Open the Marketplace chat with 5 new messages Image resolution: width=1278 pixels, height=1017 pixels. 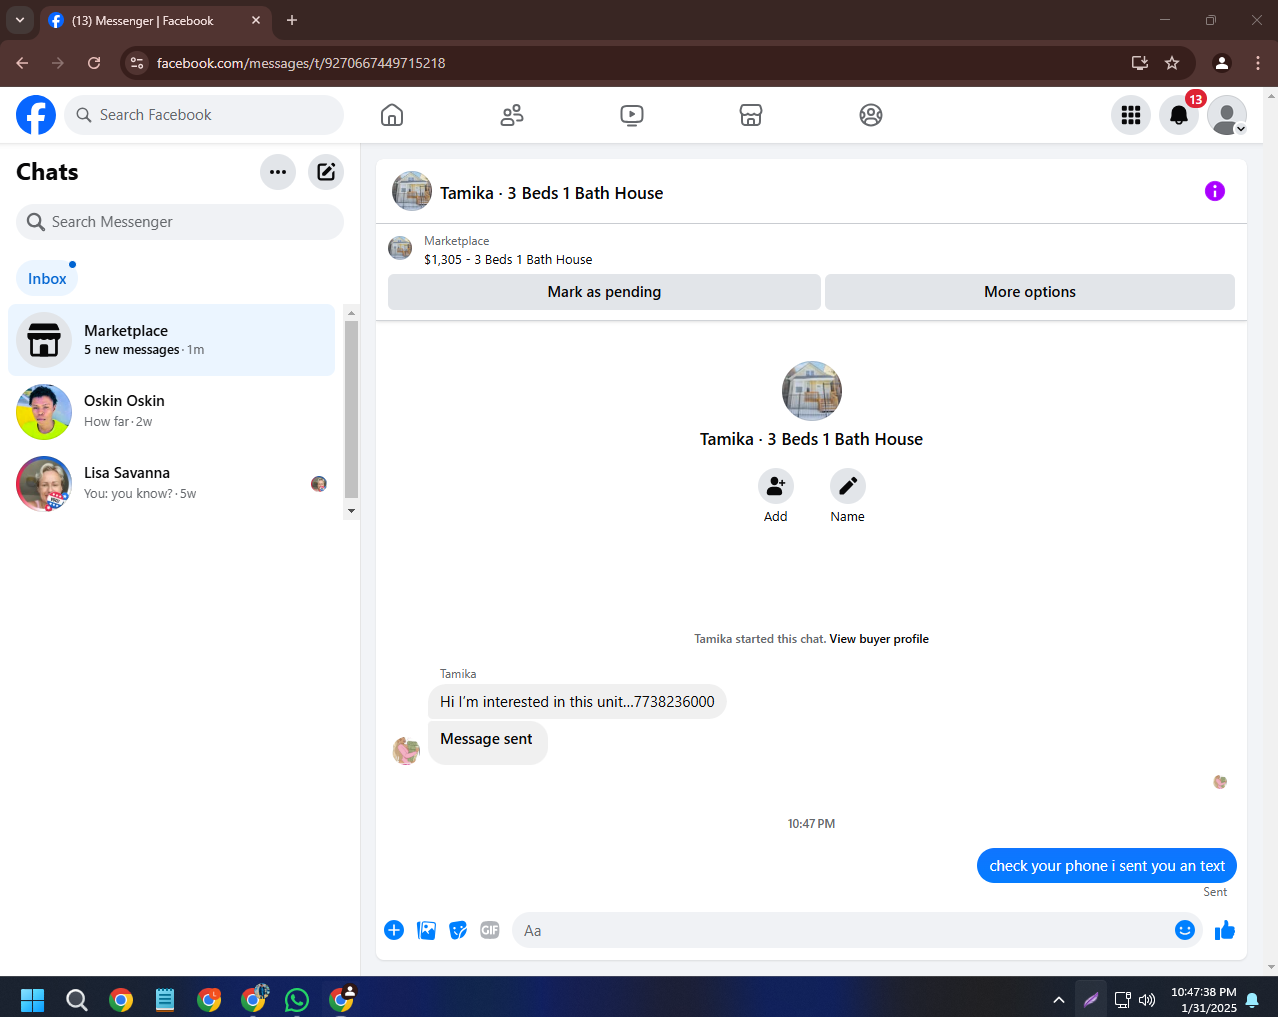click(171, 340)
